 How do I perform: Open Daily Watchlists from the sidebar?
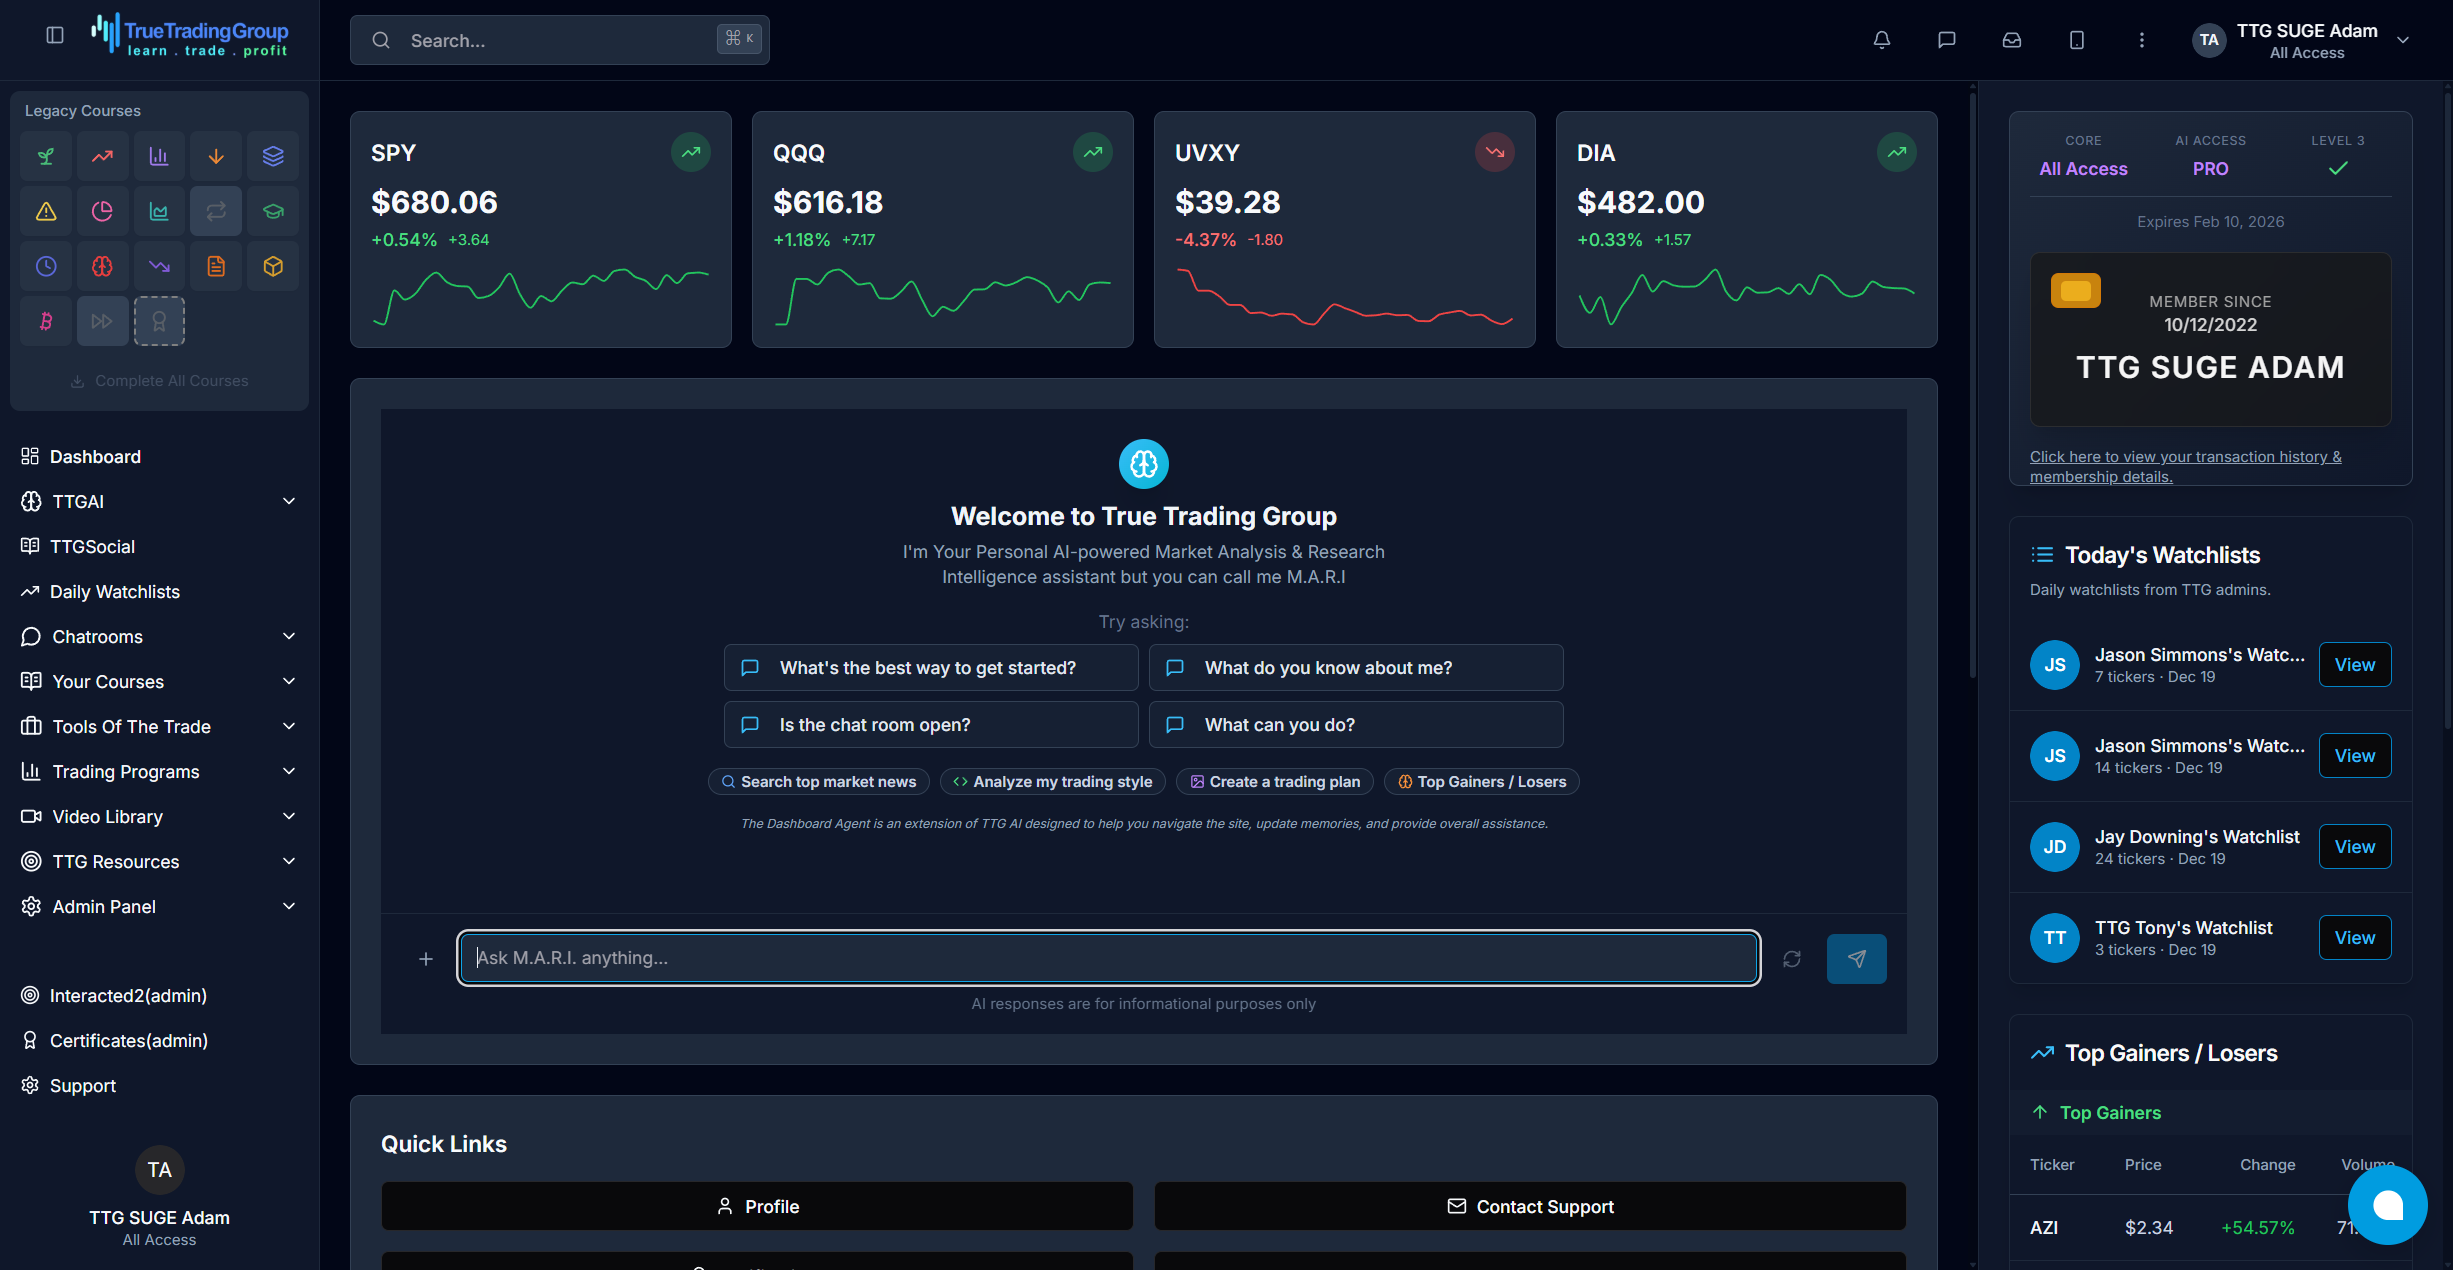[114, 591]
